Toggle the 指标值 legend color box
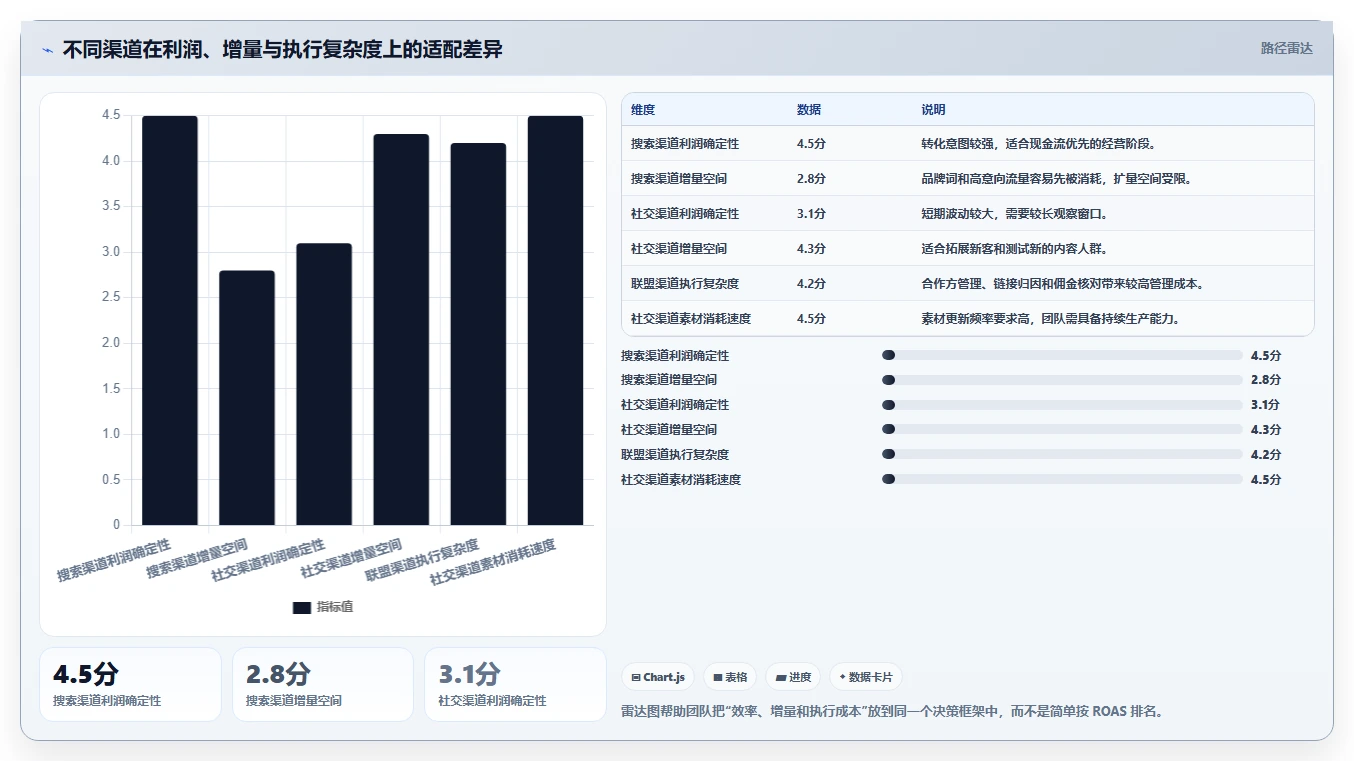The image size is (1354, 761). pyautogui.click(x=302, y=608)
